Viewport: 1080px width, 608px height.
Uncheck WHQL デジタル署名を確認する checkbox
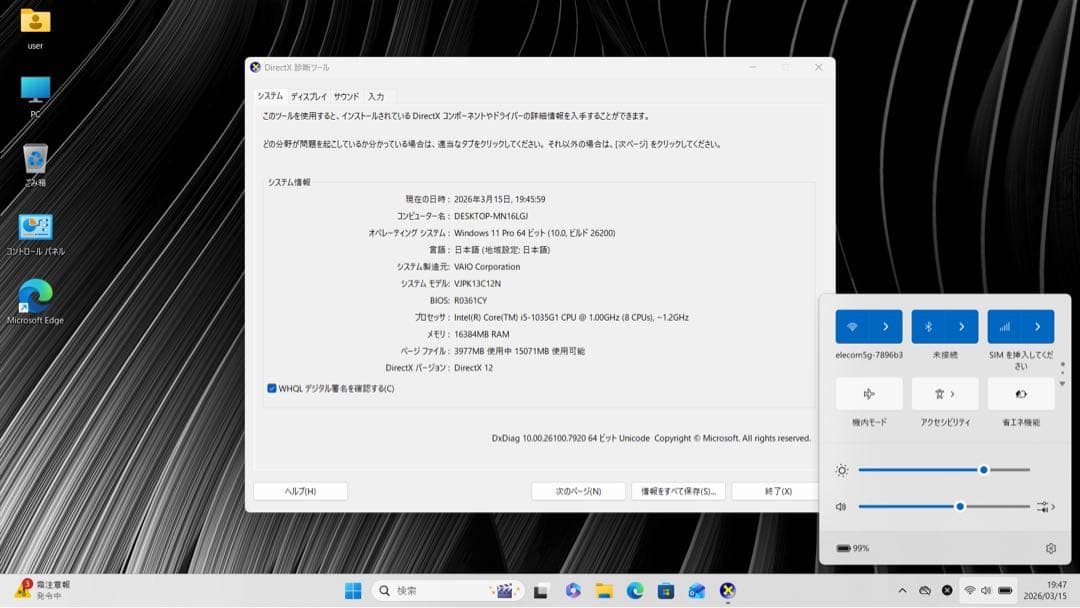(271, 388)
